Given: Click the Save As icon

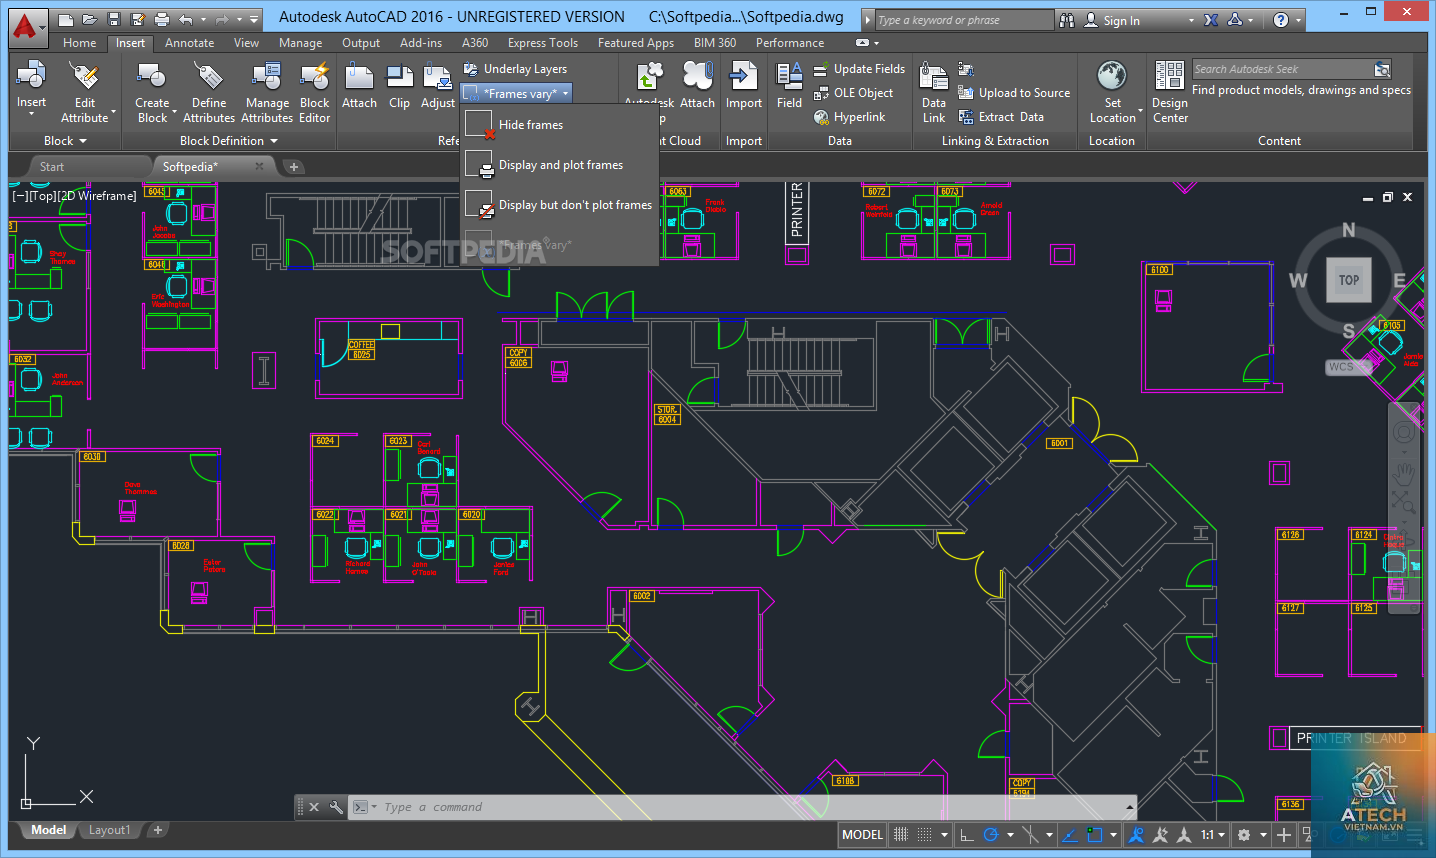Looking at the screenshot, I should (137, 19).
